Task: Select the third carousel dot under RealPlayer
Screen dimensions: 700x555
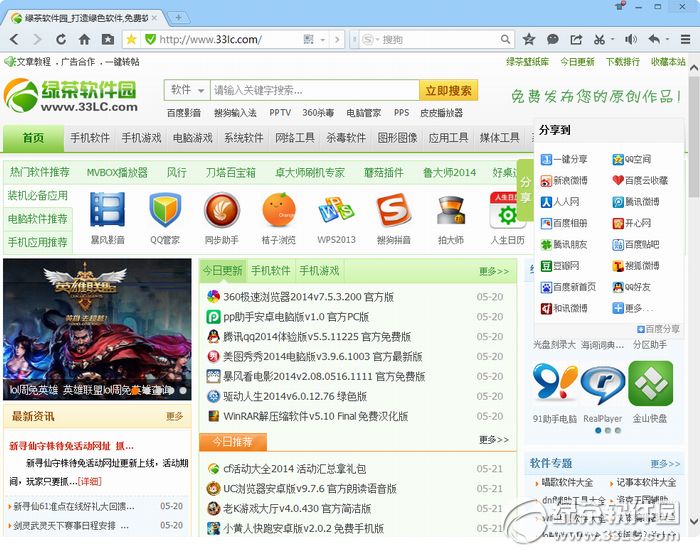Action: pyautogui.click(x=618, y=430)
